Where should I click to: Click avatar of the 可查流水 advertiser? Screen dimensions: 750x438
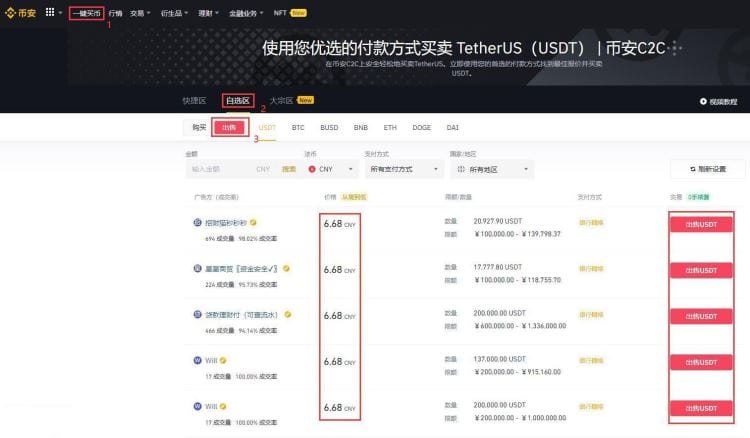pyautogui.click(x=198, y=314)
